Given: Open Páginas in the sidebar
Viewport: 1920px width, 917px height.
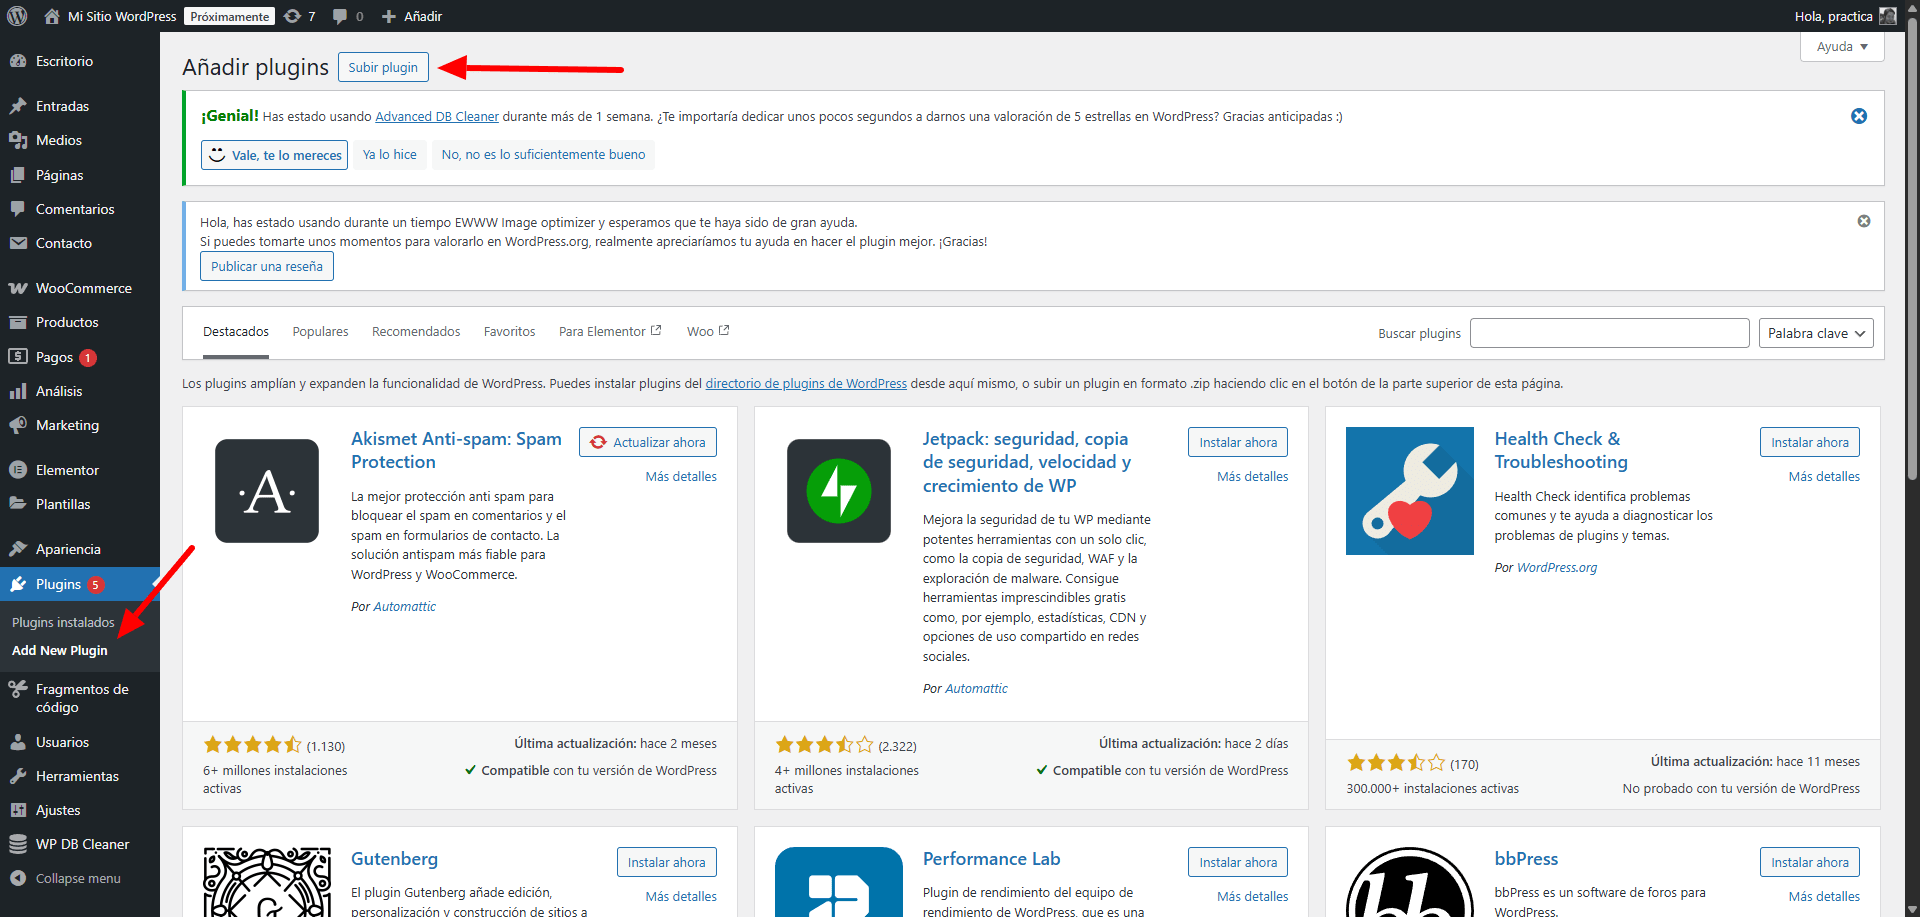Looking at the screenshot, I should [80, 175].
